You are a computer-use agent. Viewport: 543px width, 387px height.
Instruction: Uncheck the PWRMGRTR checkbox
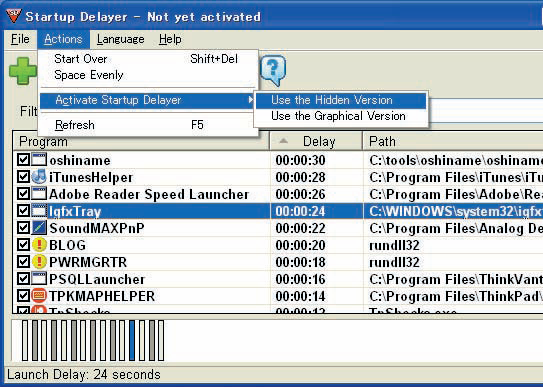click(23, 261)
